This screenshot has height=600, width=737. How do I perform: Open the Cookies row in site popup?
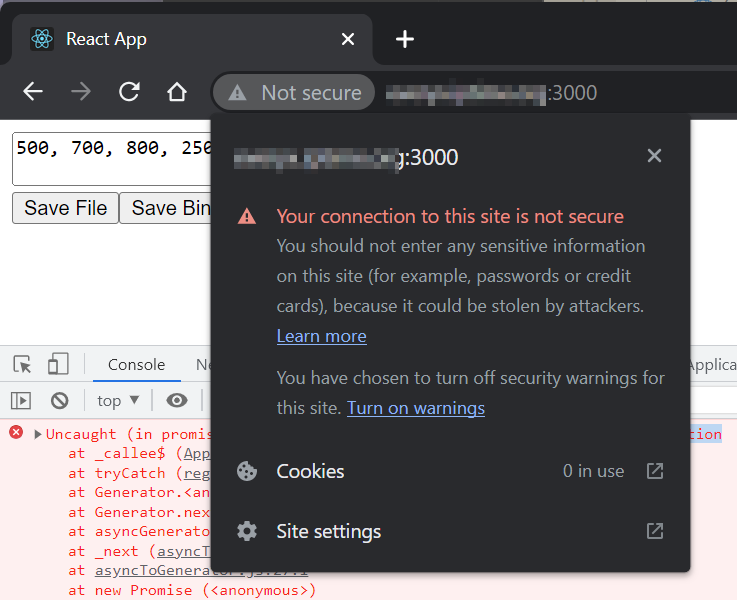pos(450,471)
